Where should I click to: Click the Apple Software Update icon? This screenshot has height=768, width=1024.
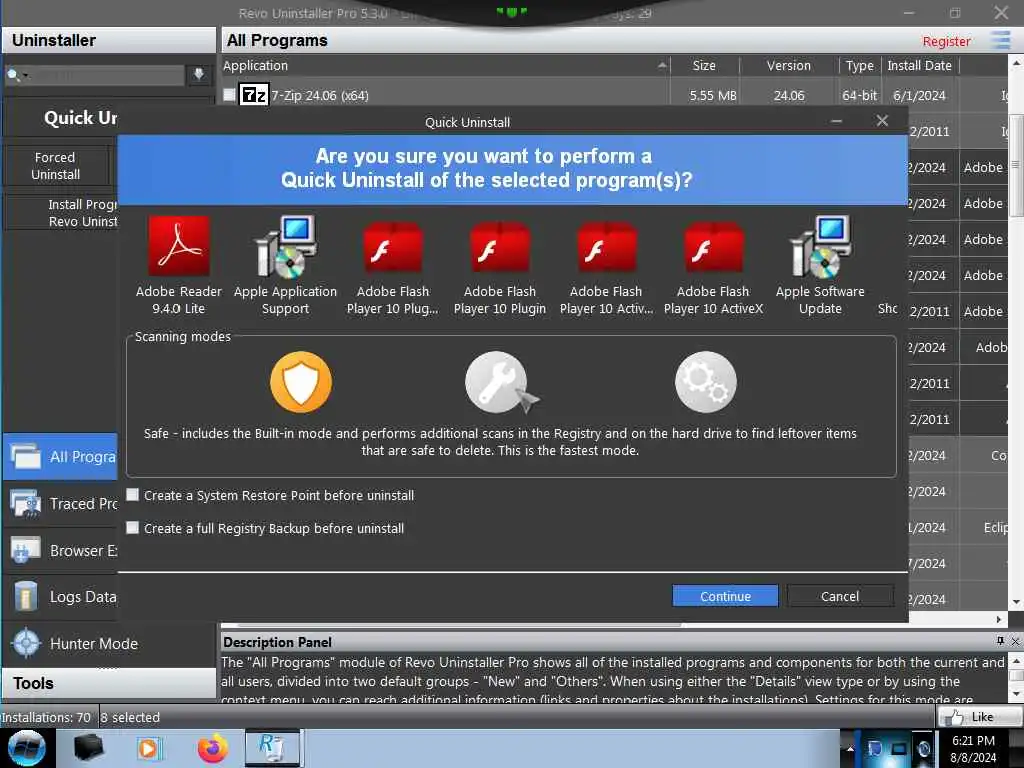tap(820, 246)
